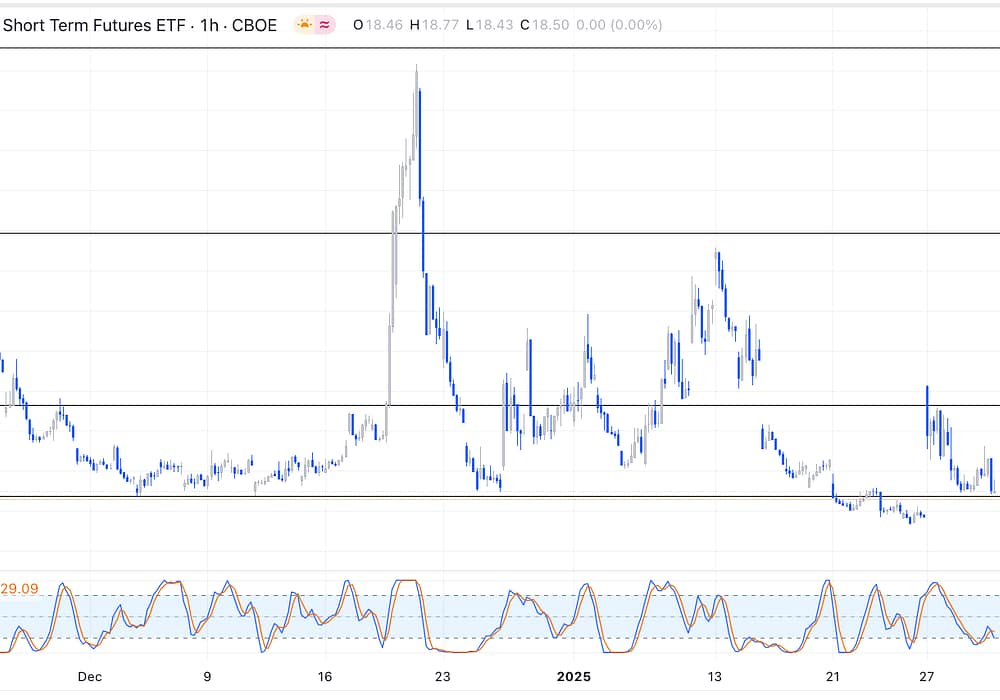Screen dimensions: 1000x700
Task: Click the low price value 18.43
Action: 495,25
